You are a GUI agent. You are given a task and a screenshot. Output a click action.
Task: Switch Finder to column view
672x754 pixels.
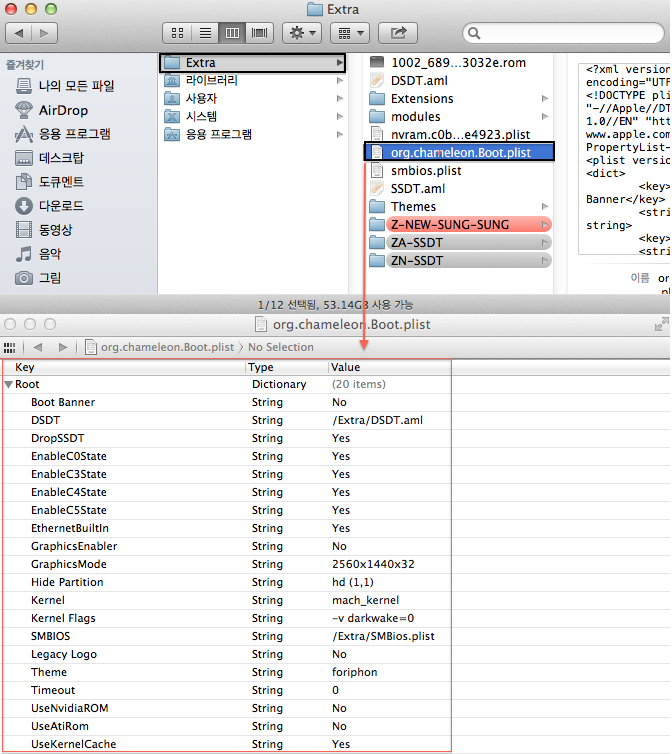(x=232, y=33)
